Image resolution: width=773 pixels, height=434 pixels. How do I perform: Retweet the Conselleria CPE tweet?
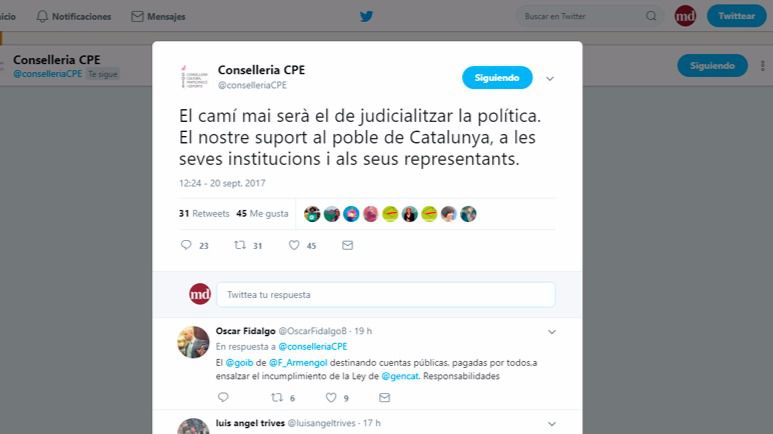(x=240, y=245)
